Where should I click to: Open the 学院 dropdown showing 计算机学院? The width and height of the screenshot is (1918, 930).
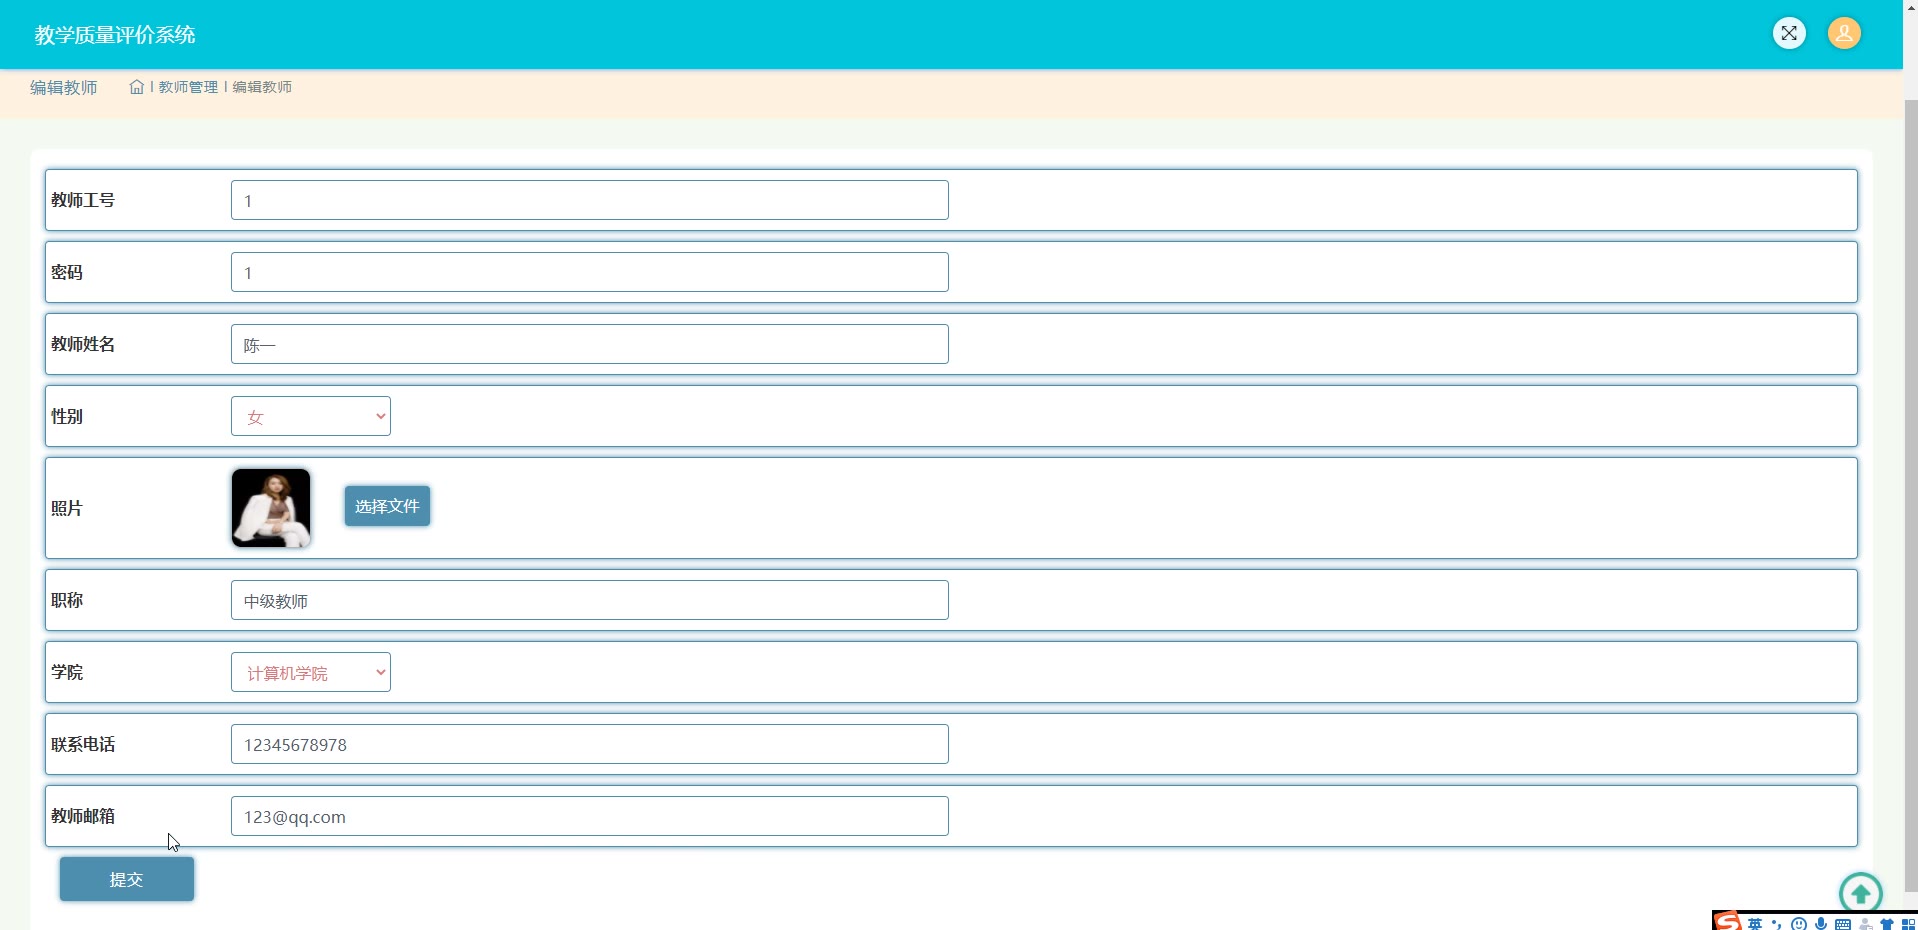click(x=311, y=672)
